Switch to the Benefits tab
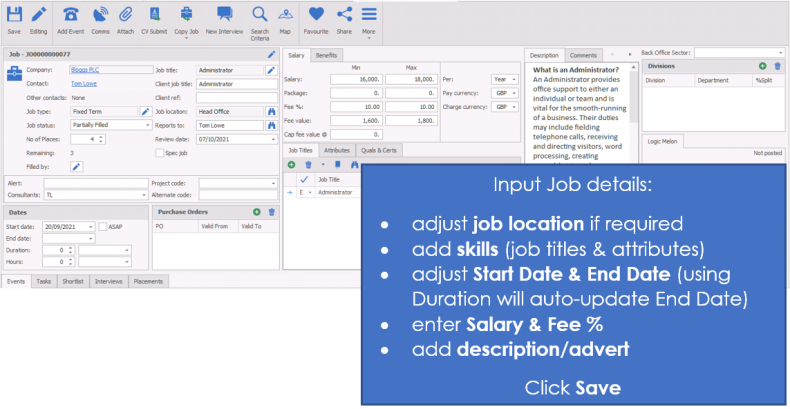Screen dimensions: 790x409 [x=326, y=55]
